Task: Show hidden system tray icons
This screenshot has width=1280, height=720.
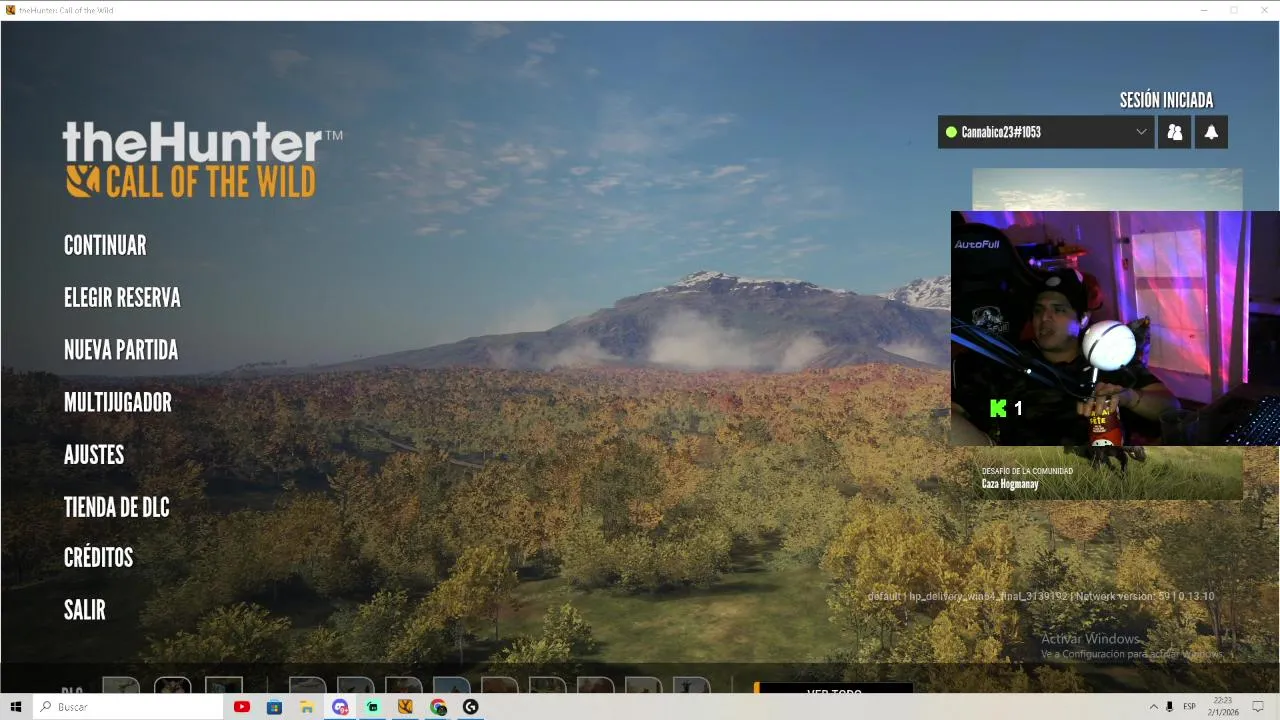Action: 1153,707
